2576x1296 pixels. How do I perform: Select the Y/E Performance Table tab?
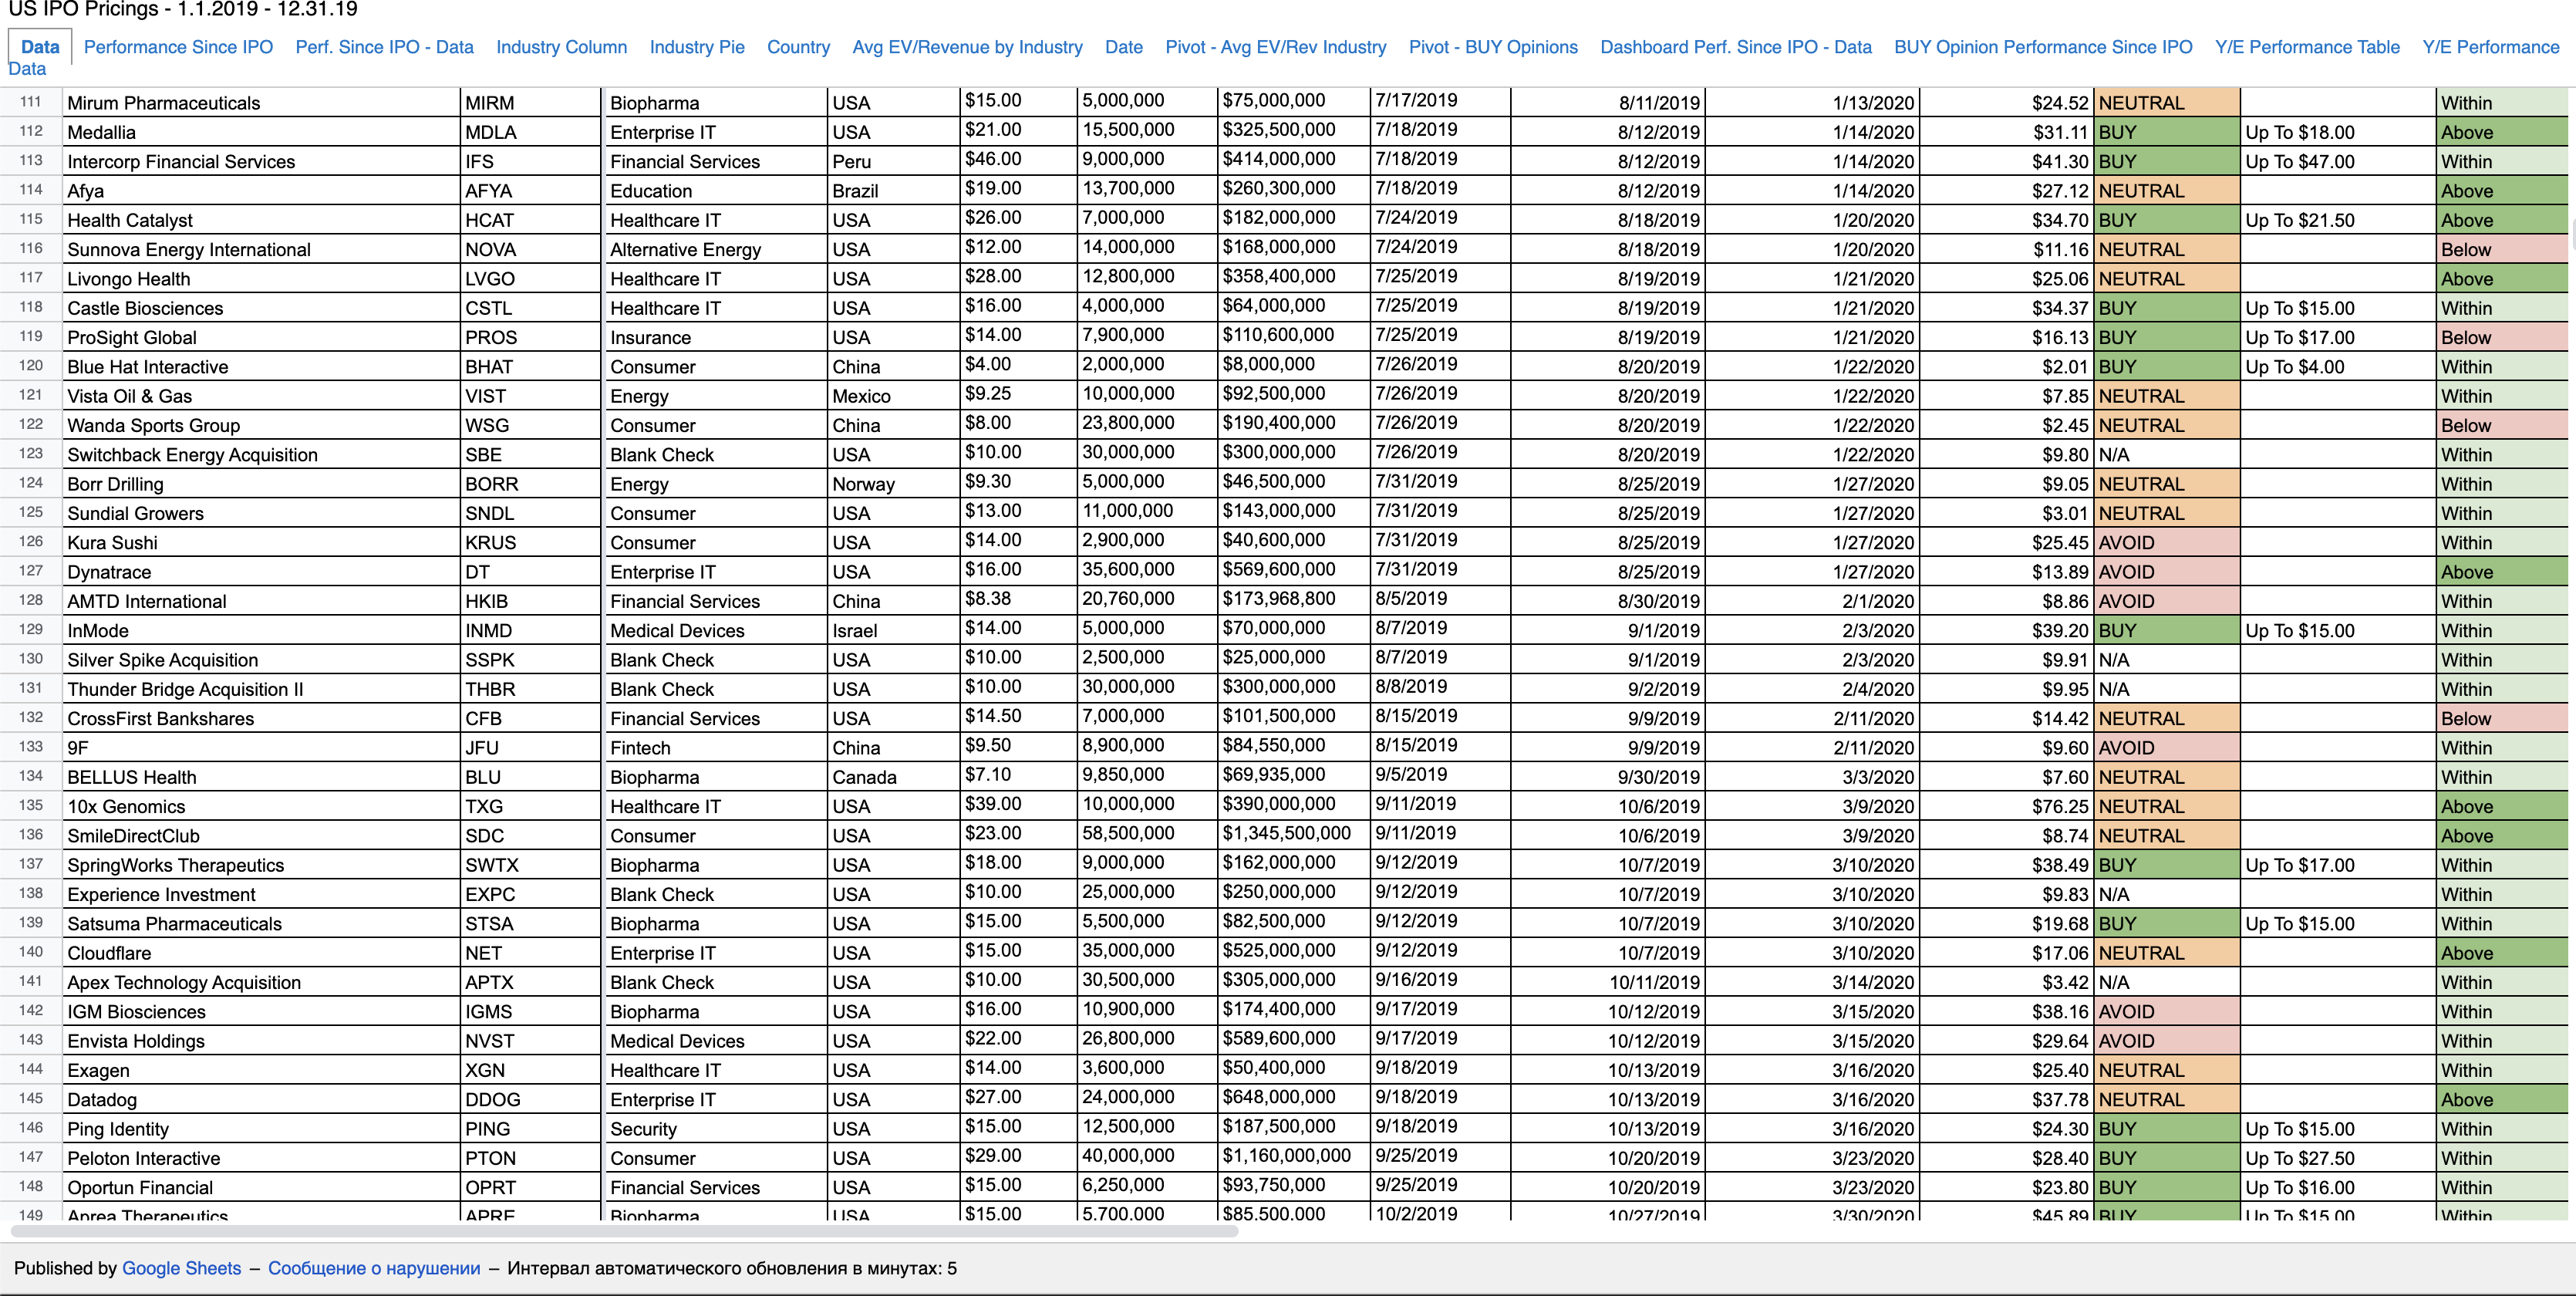(x=2306, y=47)
